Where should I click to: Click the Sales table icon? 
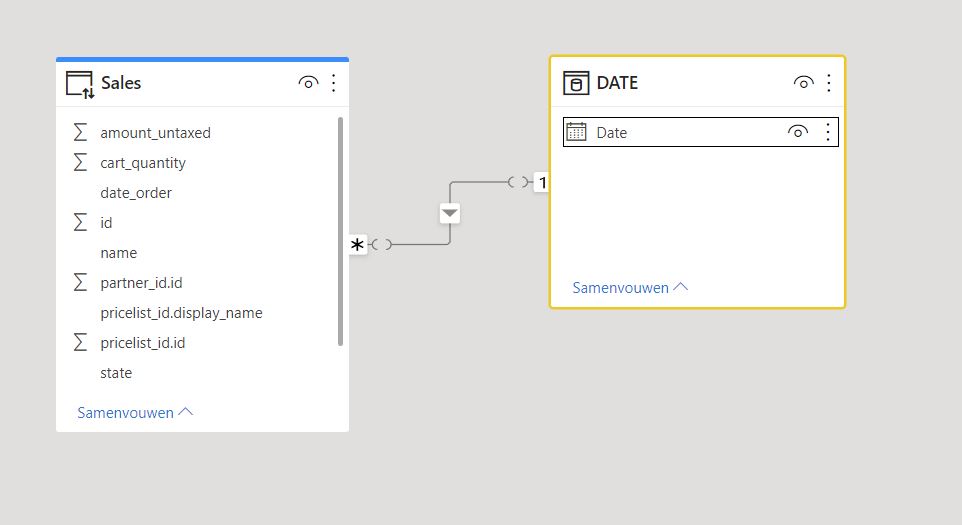point(80,84)
